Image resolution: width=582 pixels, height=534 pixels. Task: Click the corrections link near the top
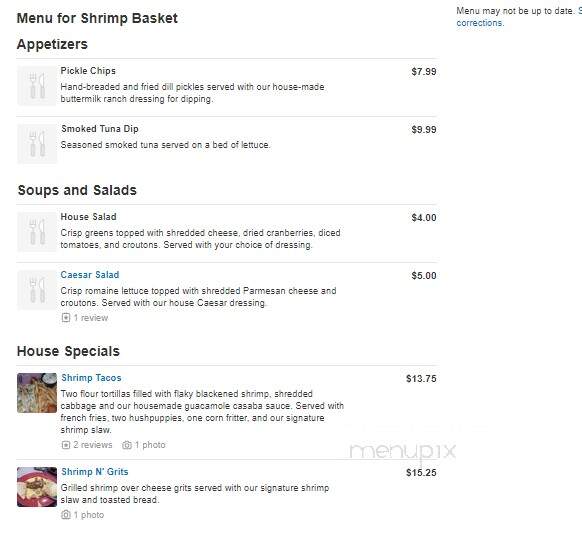480,23
